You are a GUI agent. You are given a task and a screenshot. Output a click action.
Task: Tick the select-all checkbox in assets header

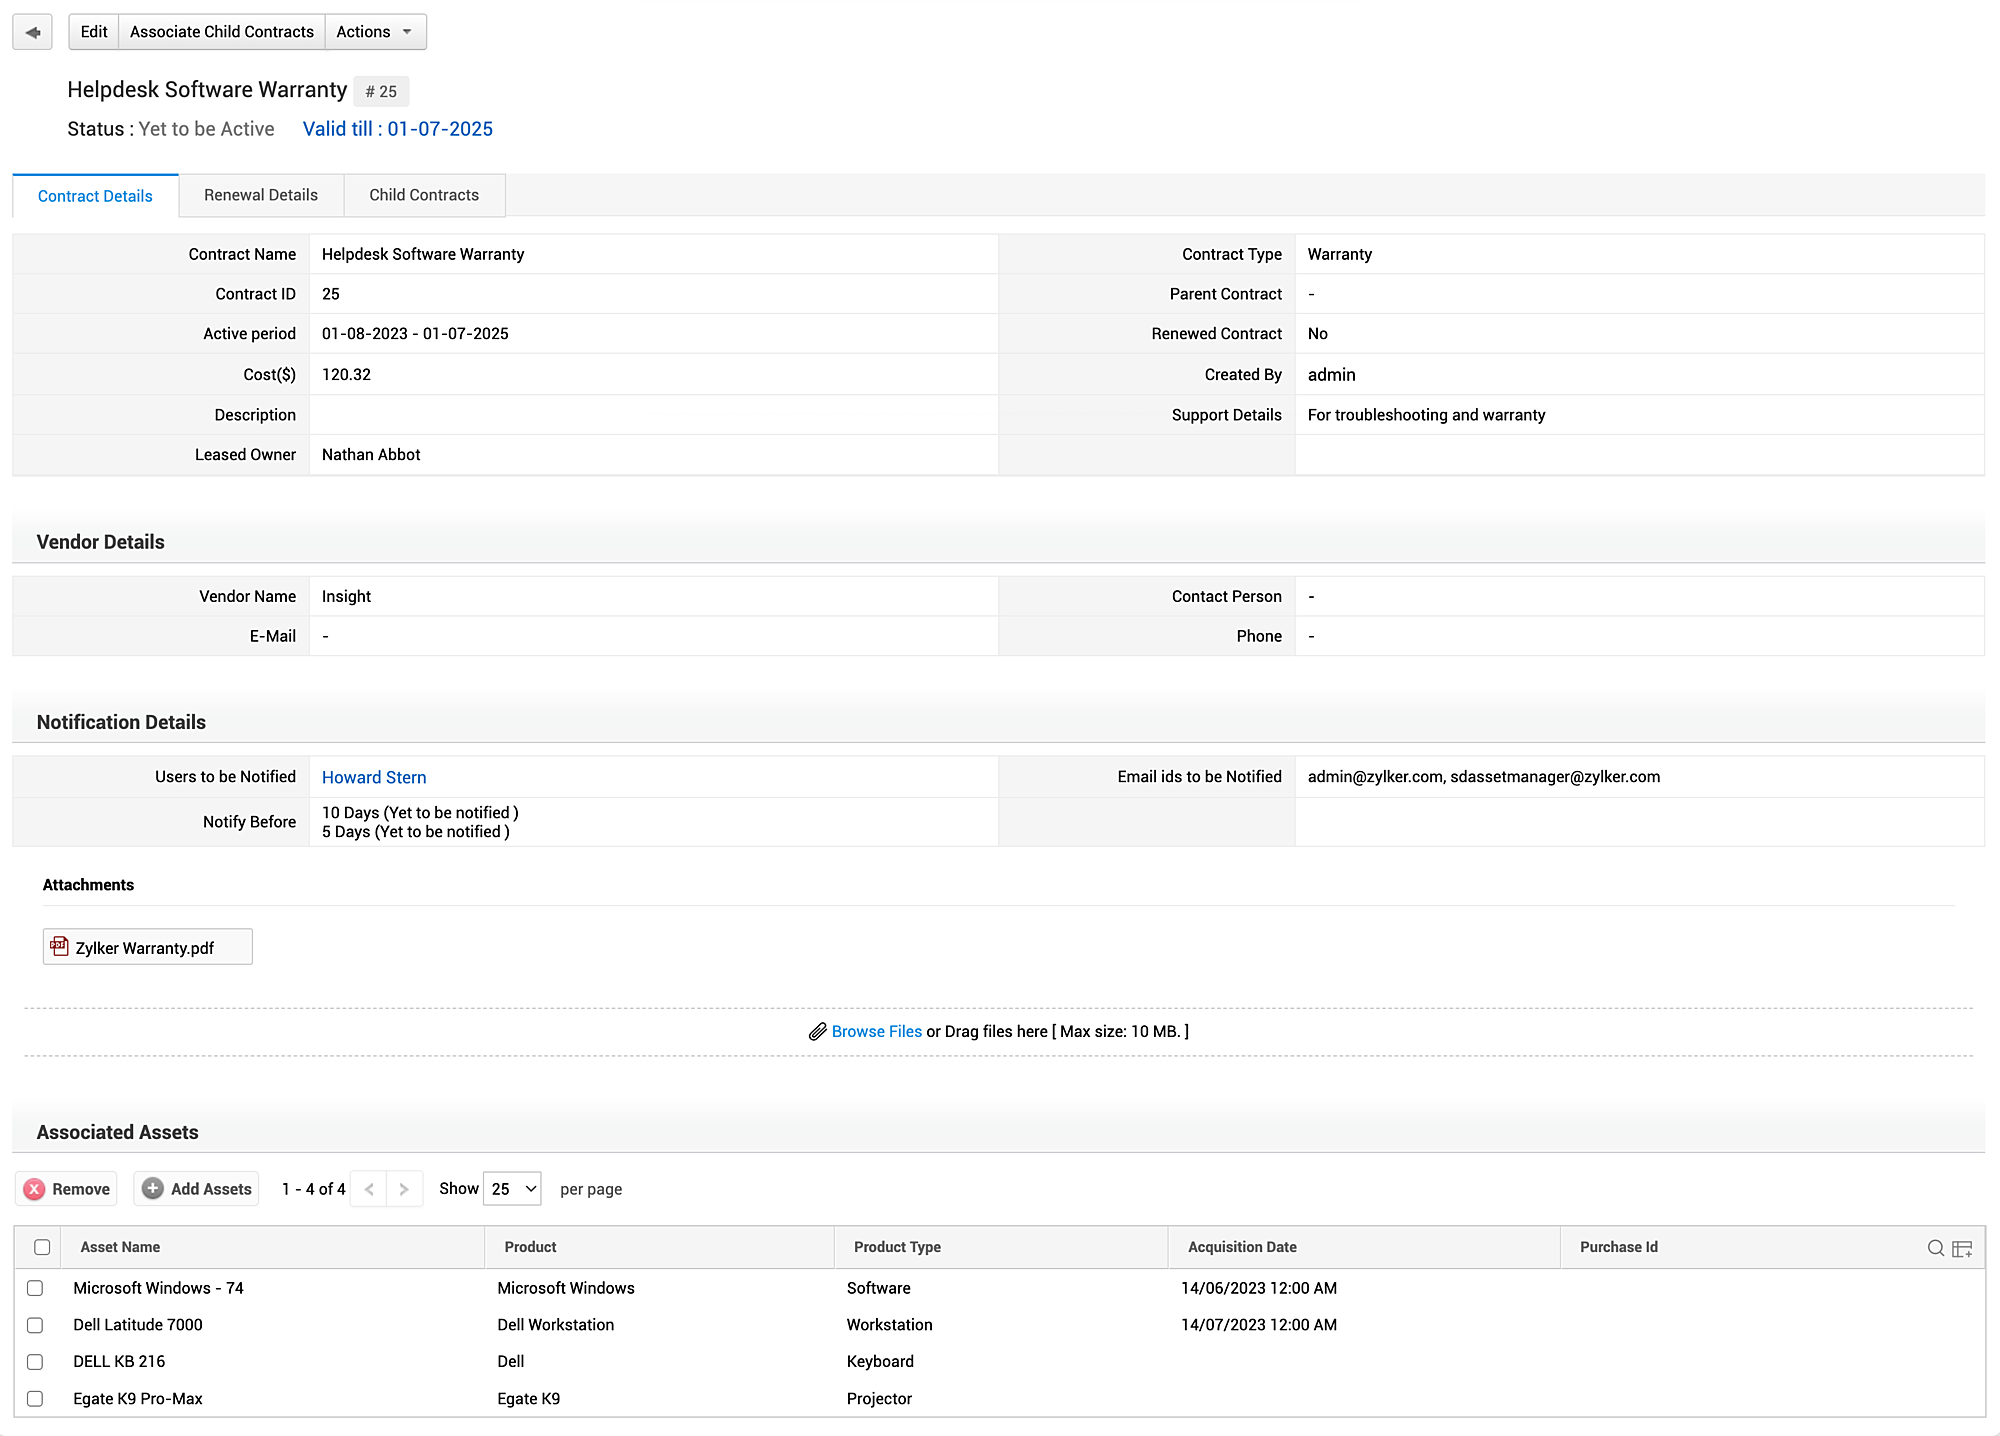(42, 1247)
